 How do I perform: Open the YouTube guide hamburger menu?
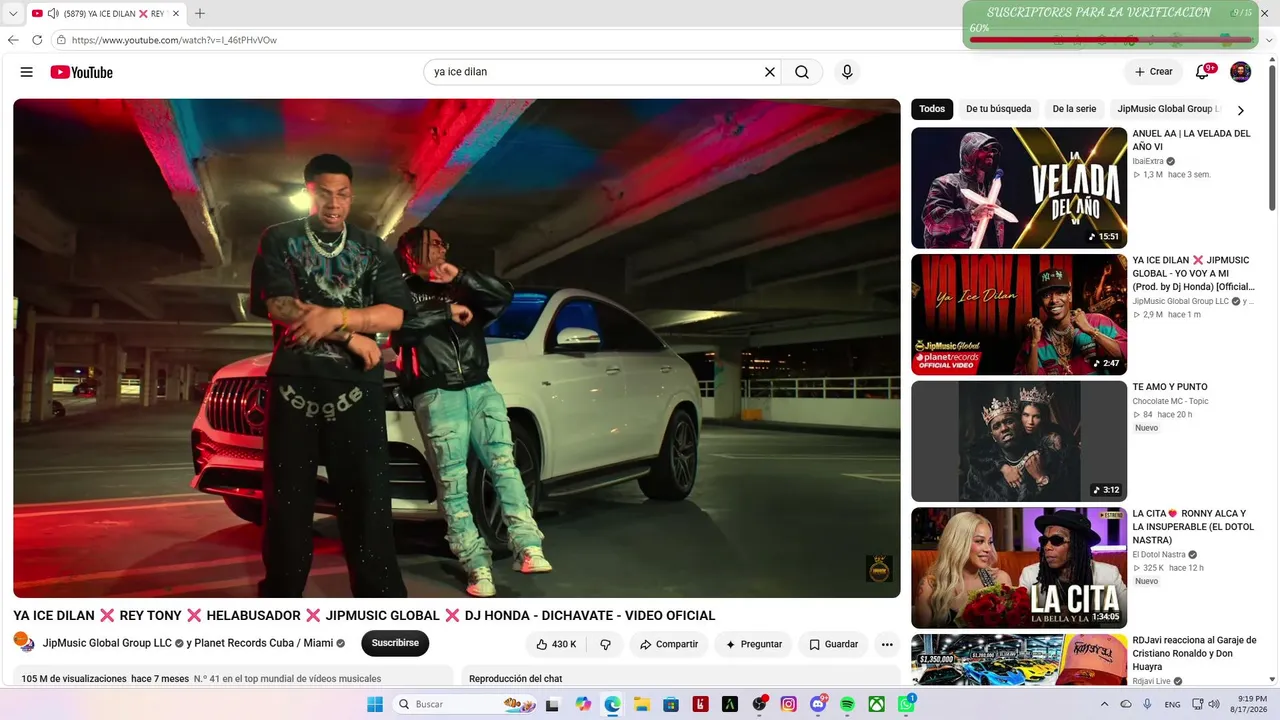tap(27, 72)
